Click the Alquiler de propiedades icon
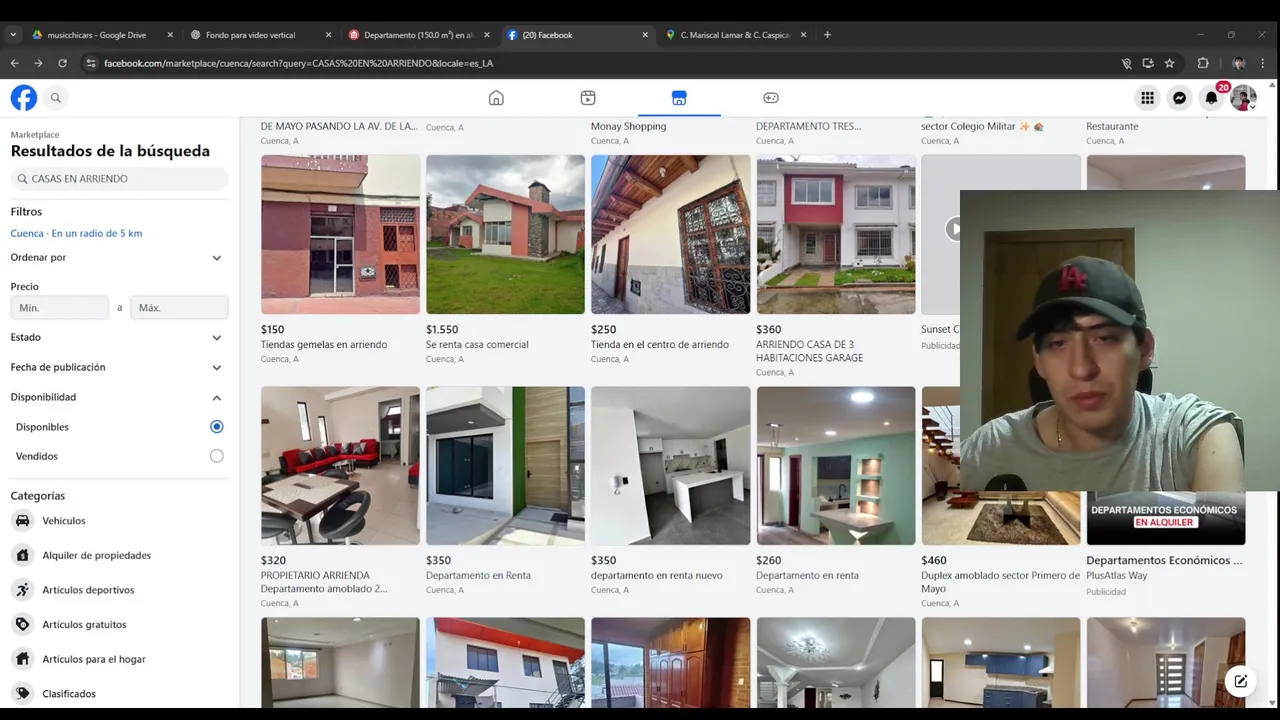 pos(22,555)
